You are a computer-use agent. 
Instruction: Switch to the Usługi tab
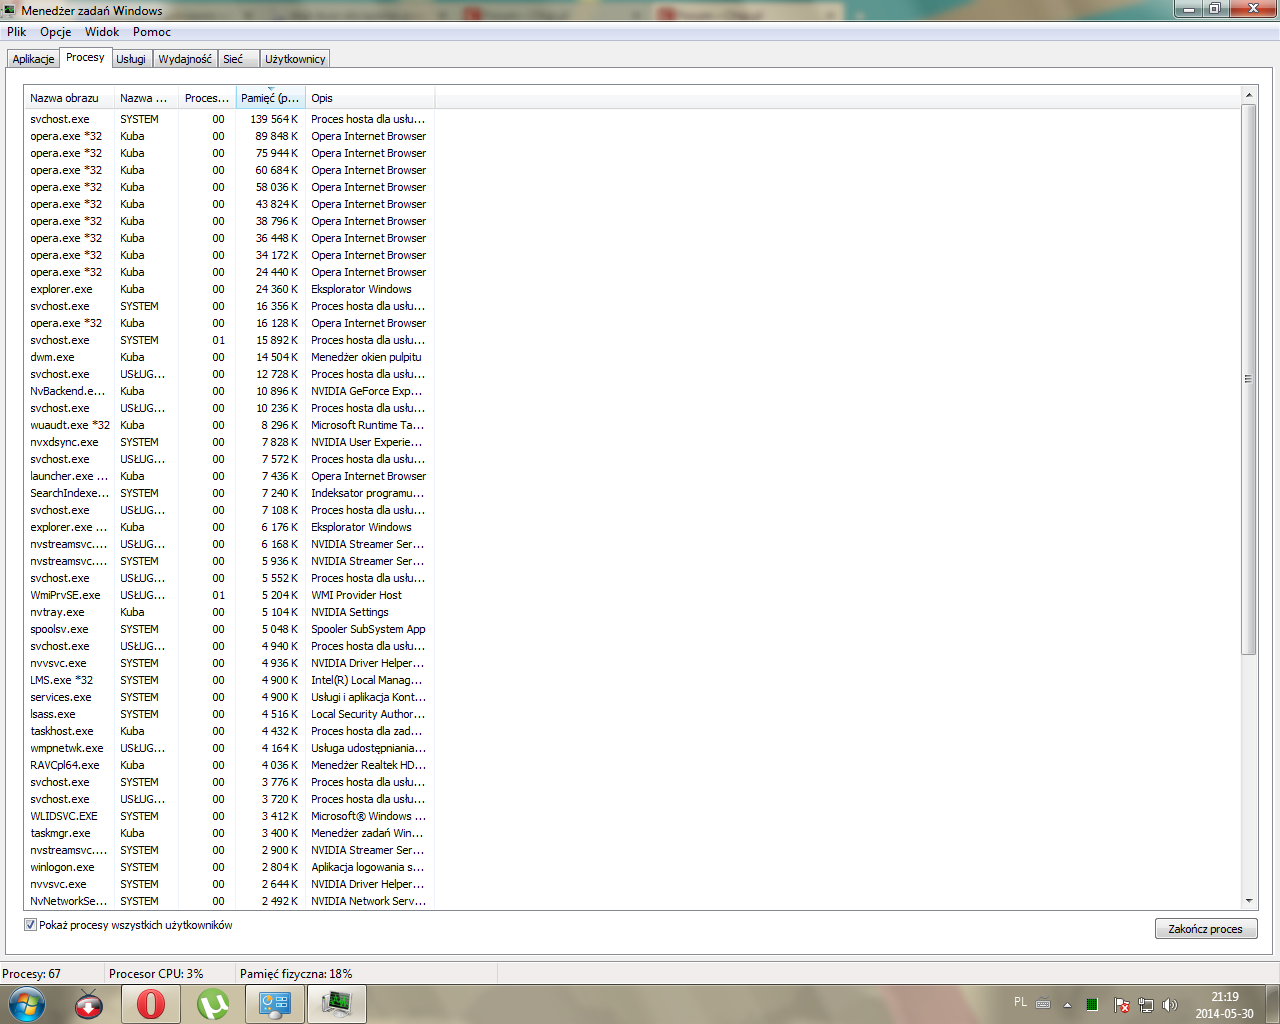pos(131,59)
